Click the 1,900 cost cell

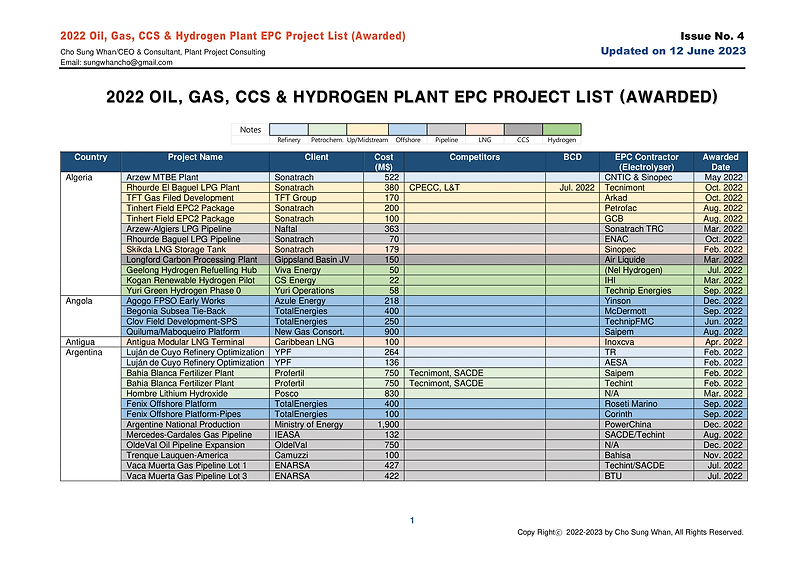pos(384,424)
